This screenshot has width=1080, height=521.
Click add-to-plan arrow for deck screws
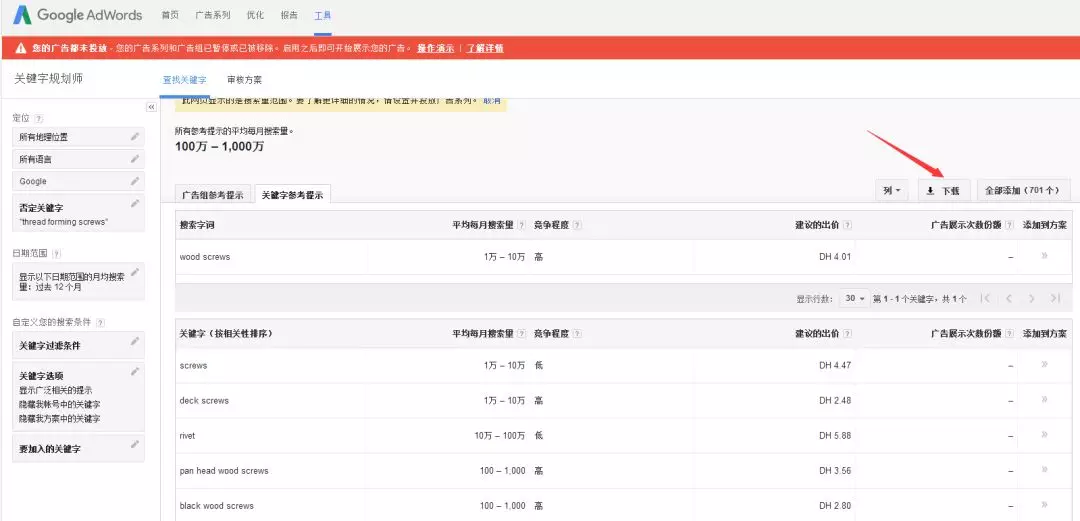click(1044, 400)
